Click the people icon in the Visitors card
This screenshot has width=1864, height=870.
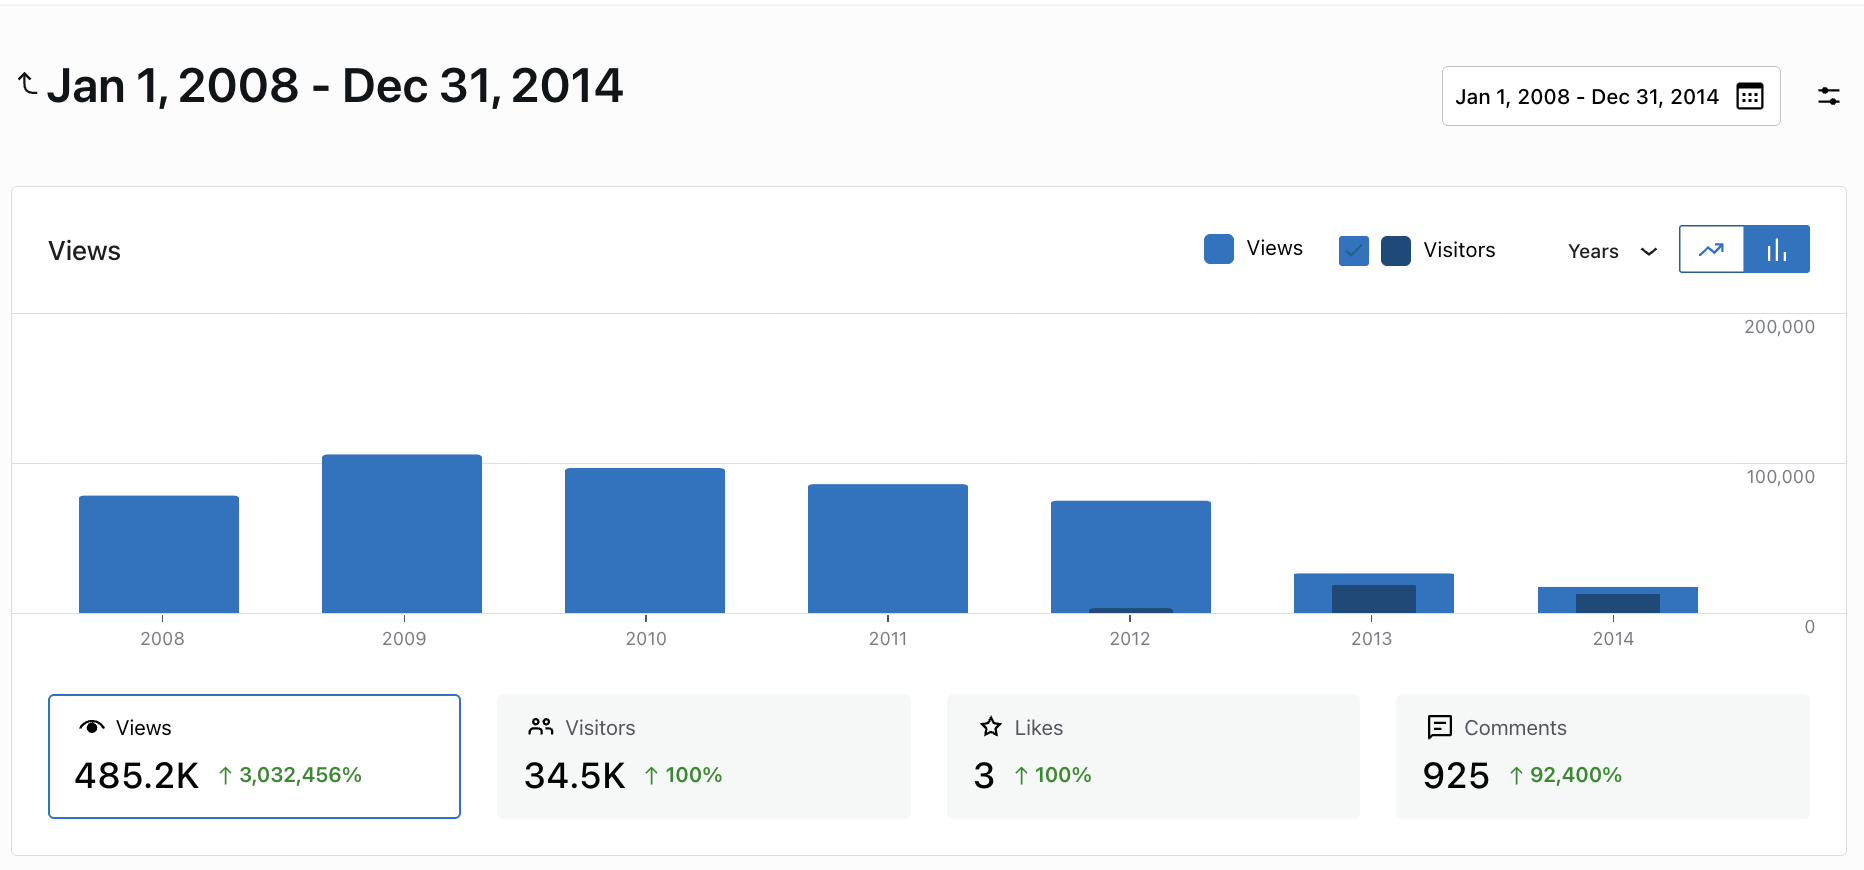(541, 727)
